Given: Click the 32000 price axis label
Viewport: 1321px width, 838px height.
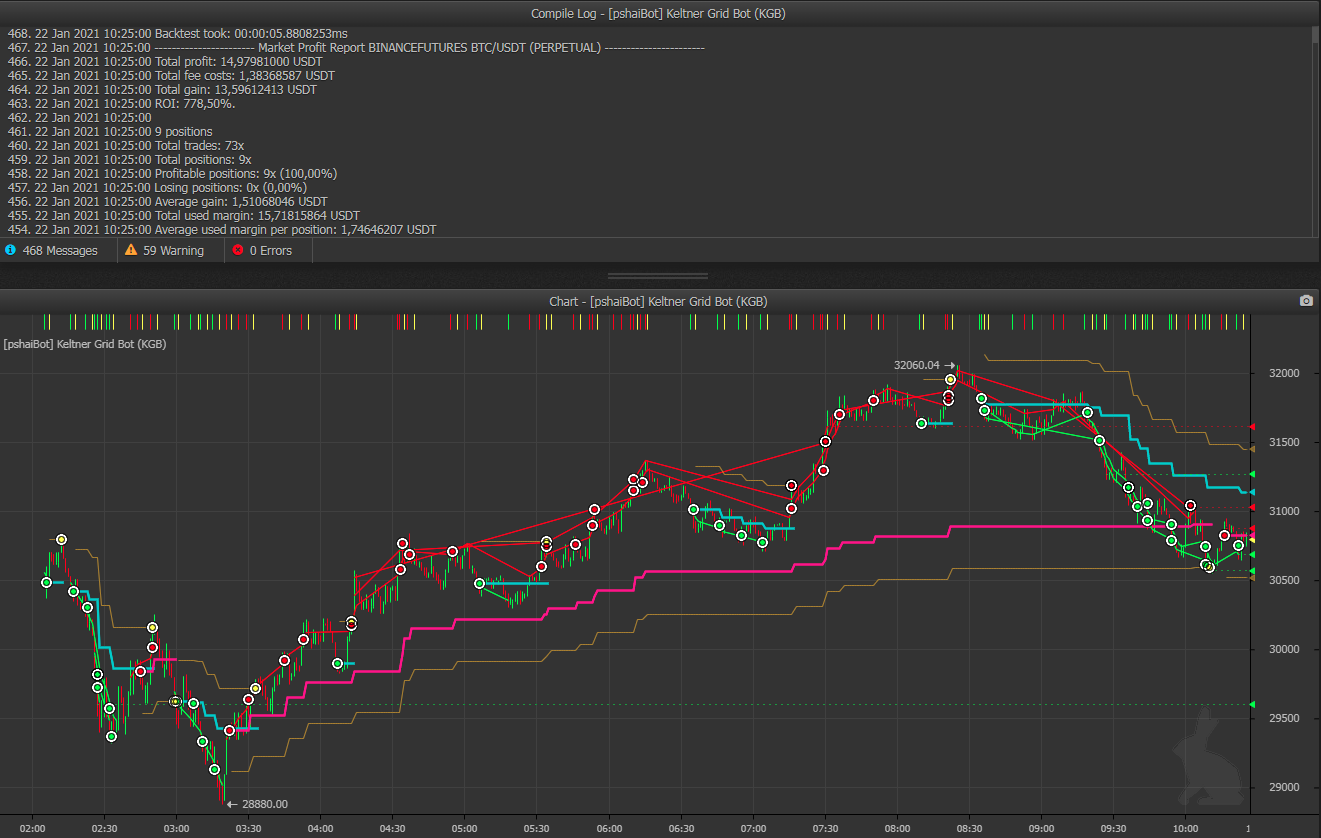Looking at the screenshot, I should (x=1286, y=373).
